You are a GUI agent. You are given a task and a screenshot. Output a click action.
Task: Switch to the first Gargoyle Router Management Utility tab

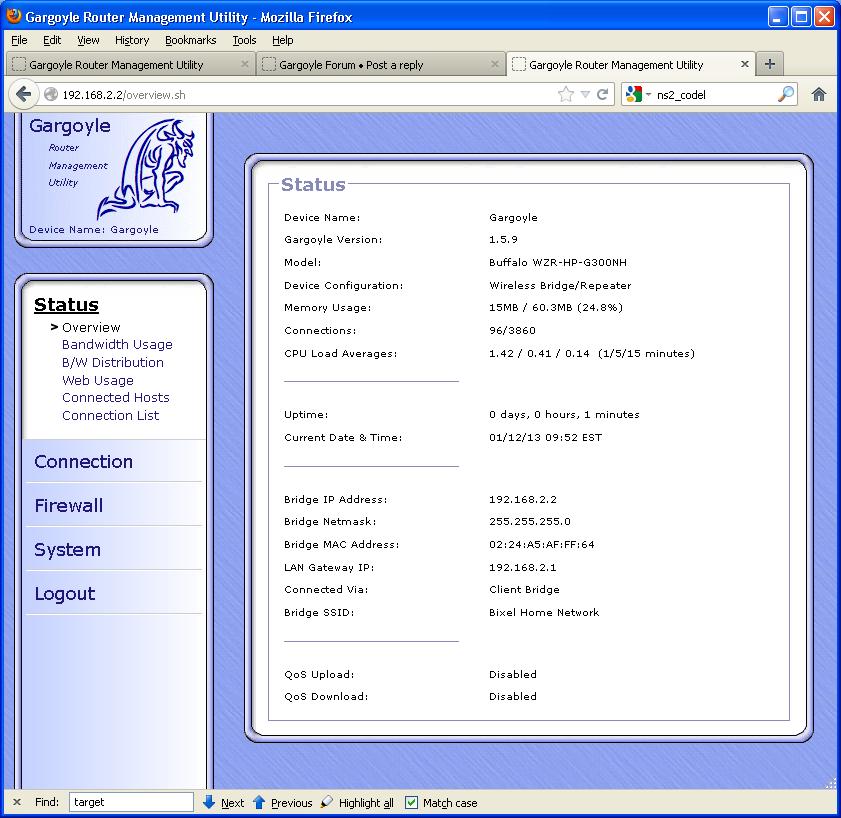click(131, 64)
